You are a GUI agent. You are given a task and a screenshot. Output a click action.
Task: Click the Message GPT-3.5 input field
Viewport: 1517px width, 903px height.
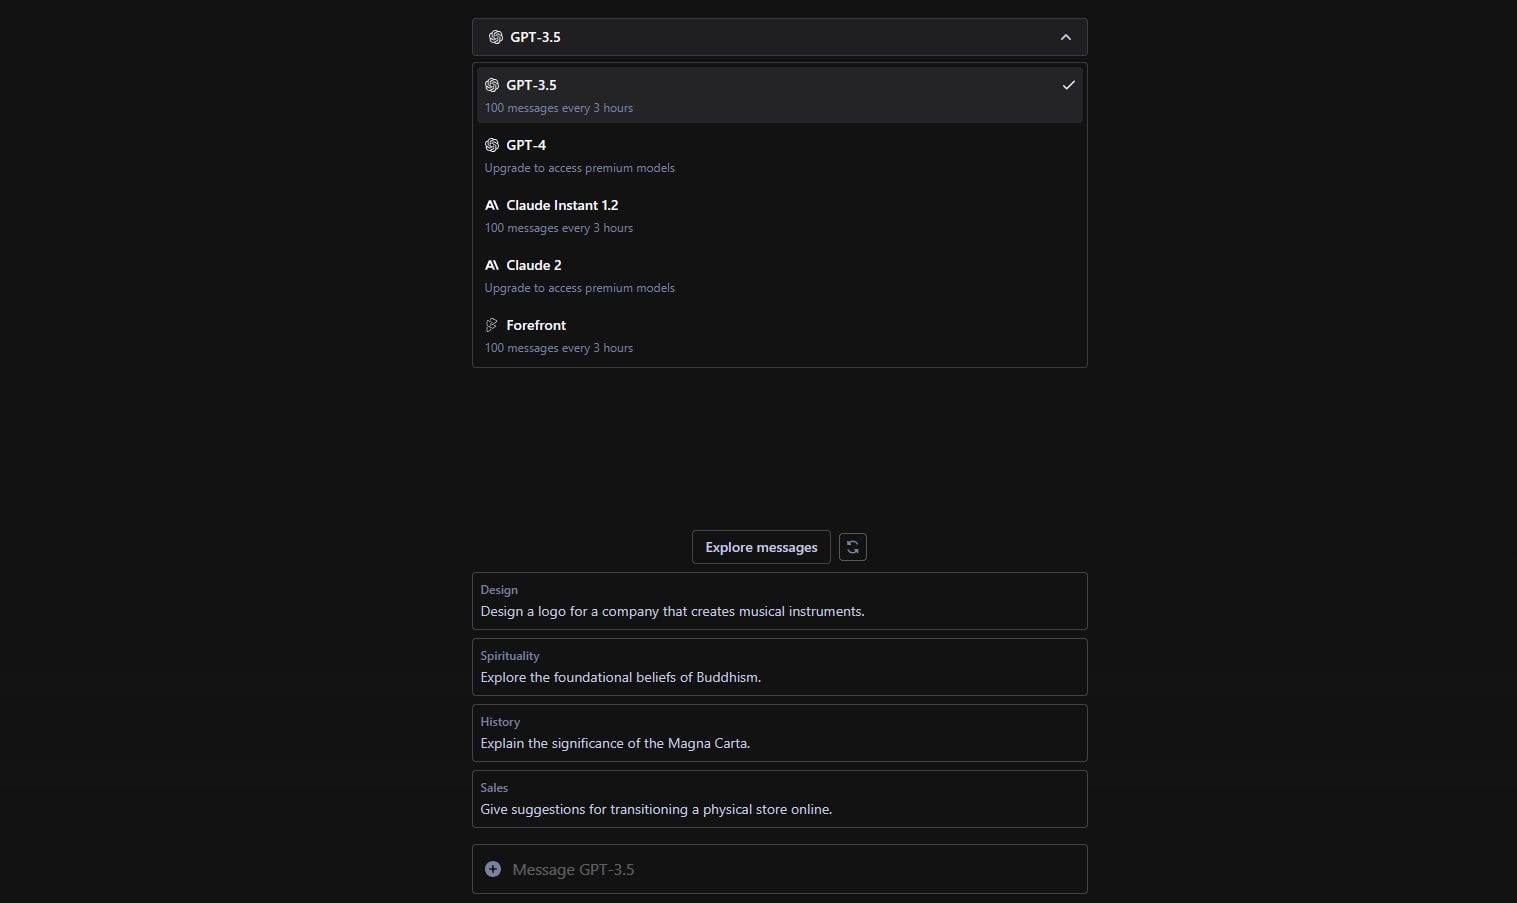pos(779,869)
